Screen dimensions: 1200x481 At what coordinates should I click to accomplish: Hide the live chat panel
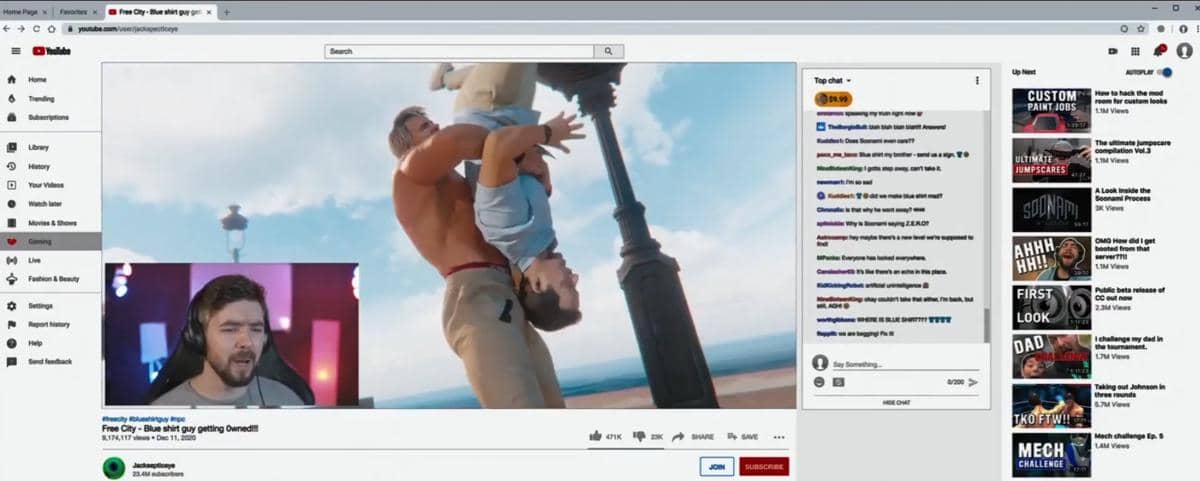pyautogui.click(x=896, y=402)
